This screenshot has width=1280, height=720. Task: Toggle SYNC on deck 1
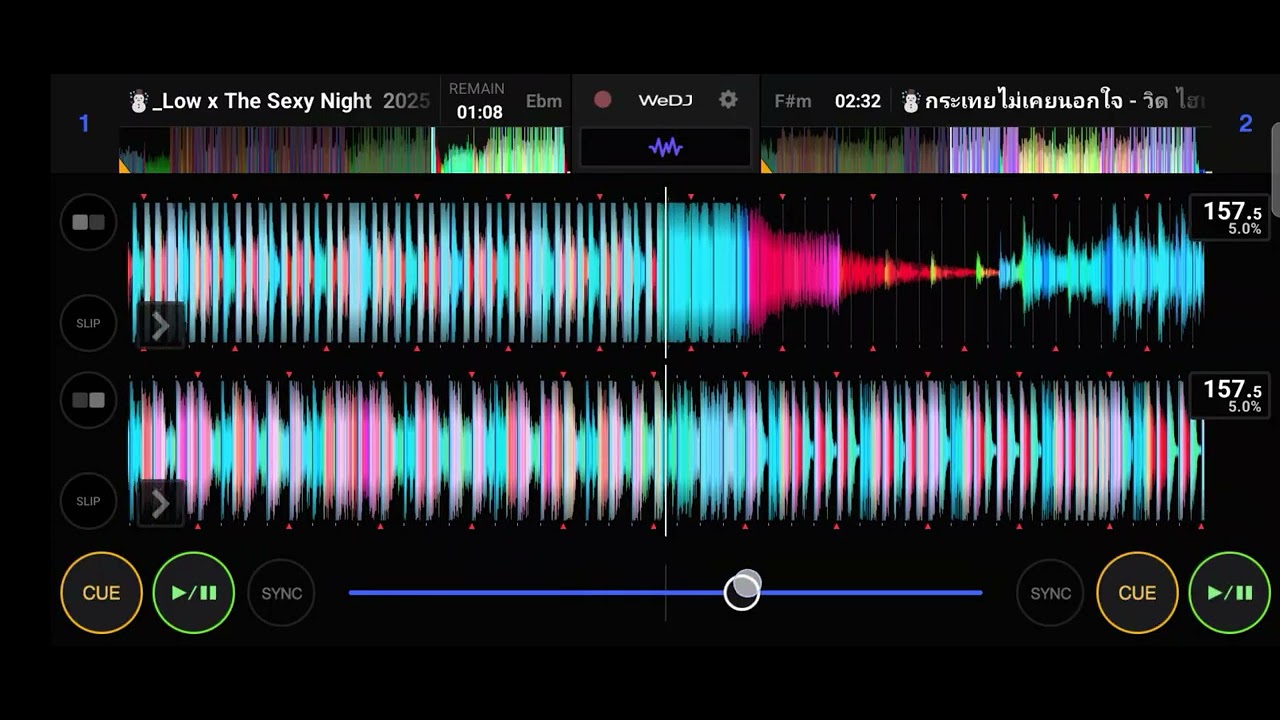pyautogui.click(x=281, y=593)
